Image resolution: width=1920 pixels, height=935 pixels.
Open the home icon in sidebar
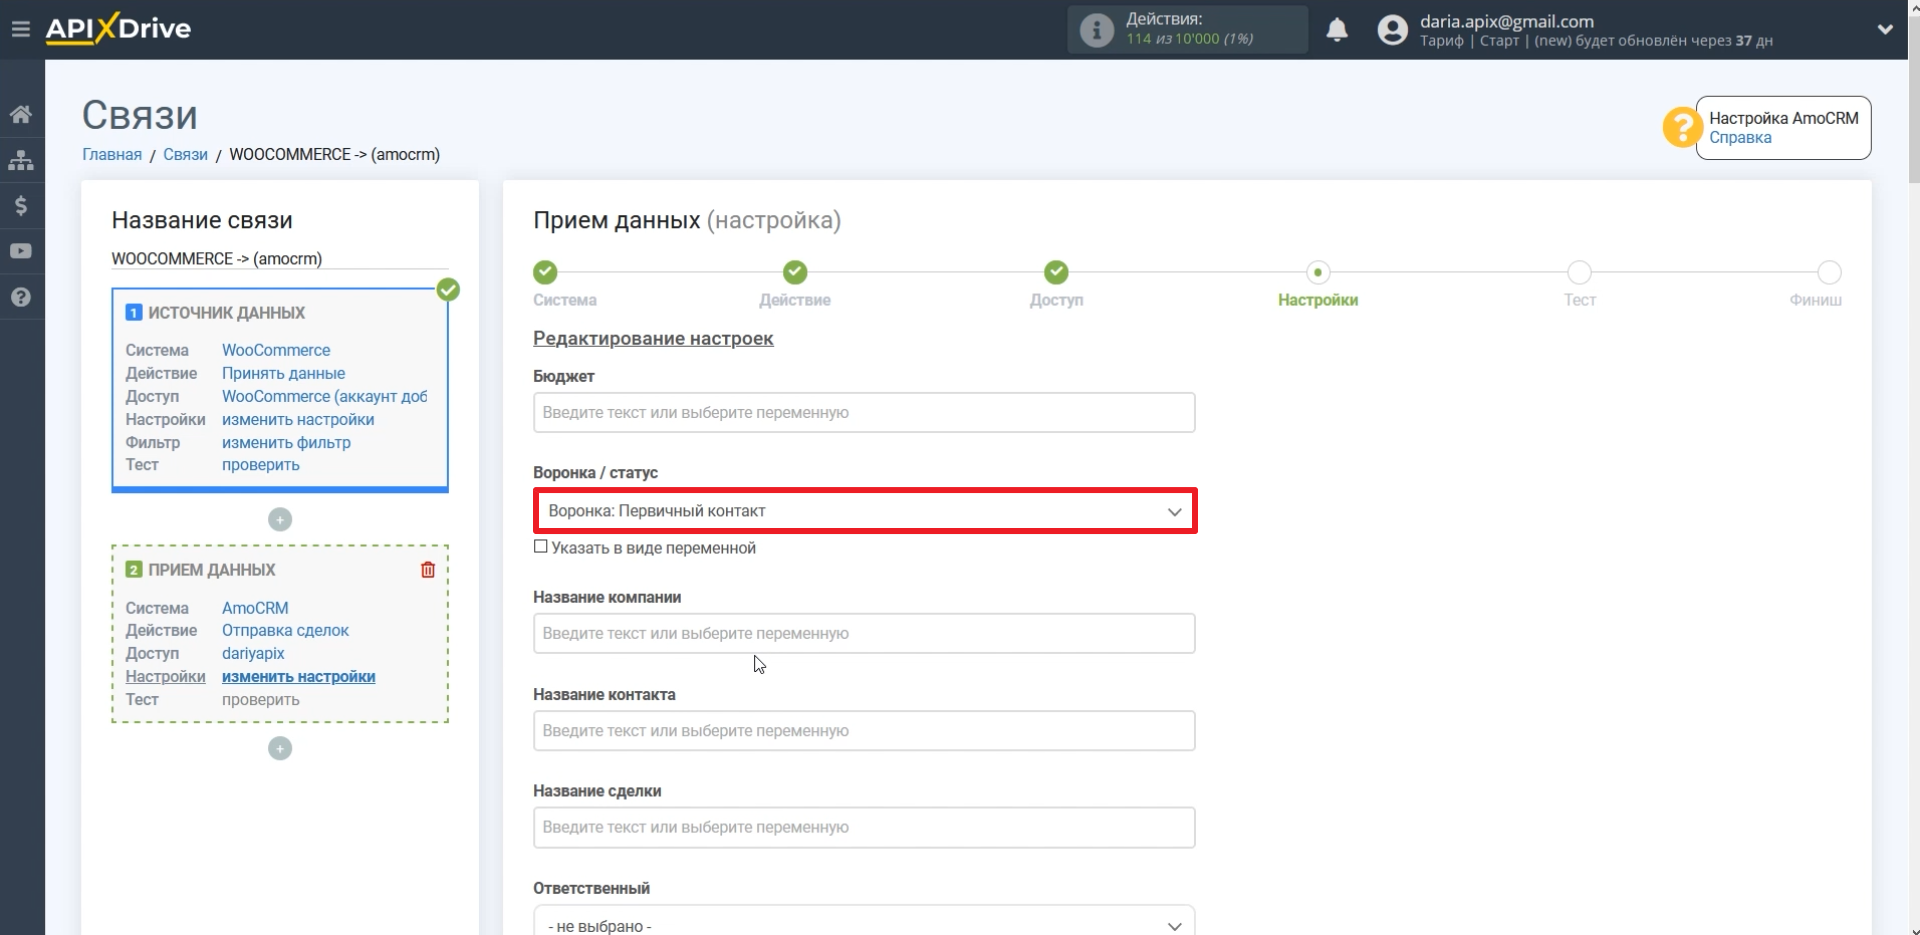click(21, 114)
